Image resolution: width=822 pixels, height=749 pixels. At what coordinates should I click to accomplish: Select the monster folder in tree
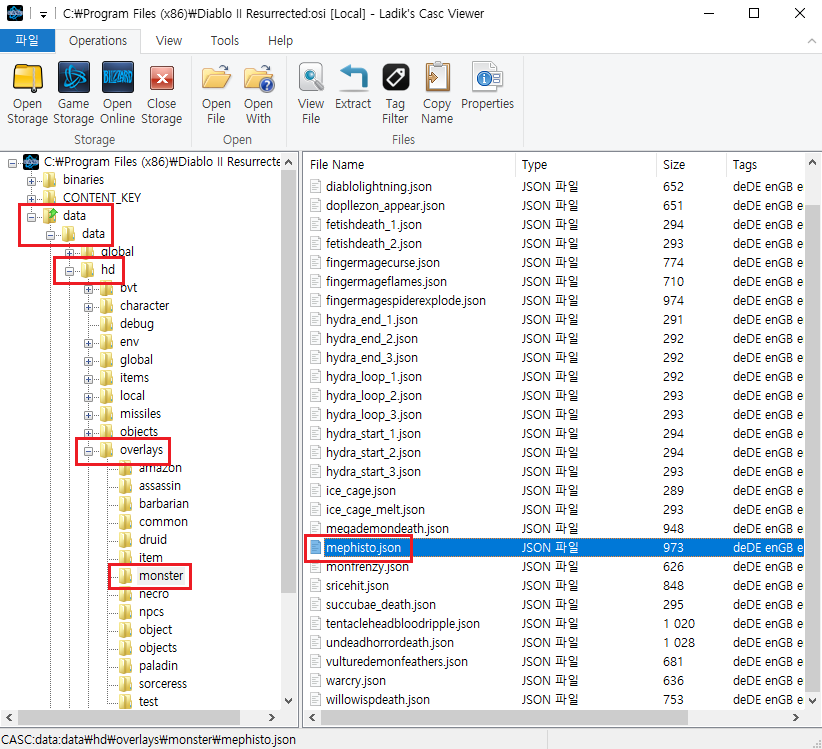[x=161, y=576]
